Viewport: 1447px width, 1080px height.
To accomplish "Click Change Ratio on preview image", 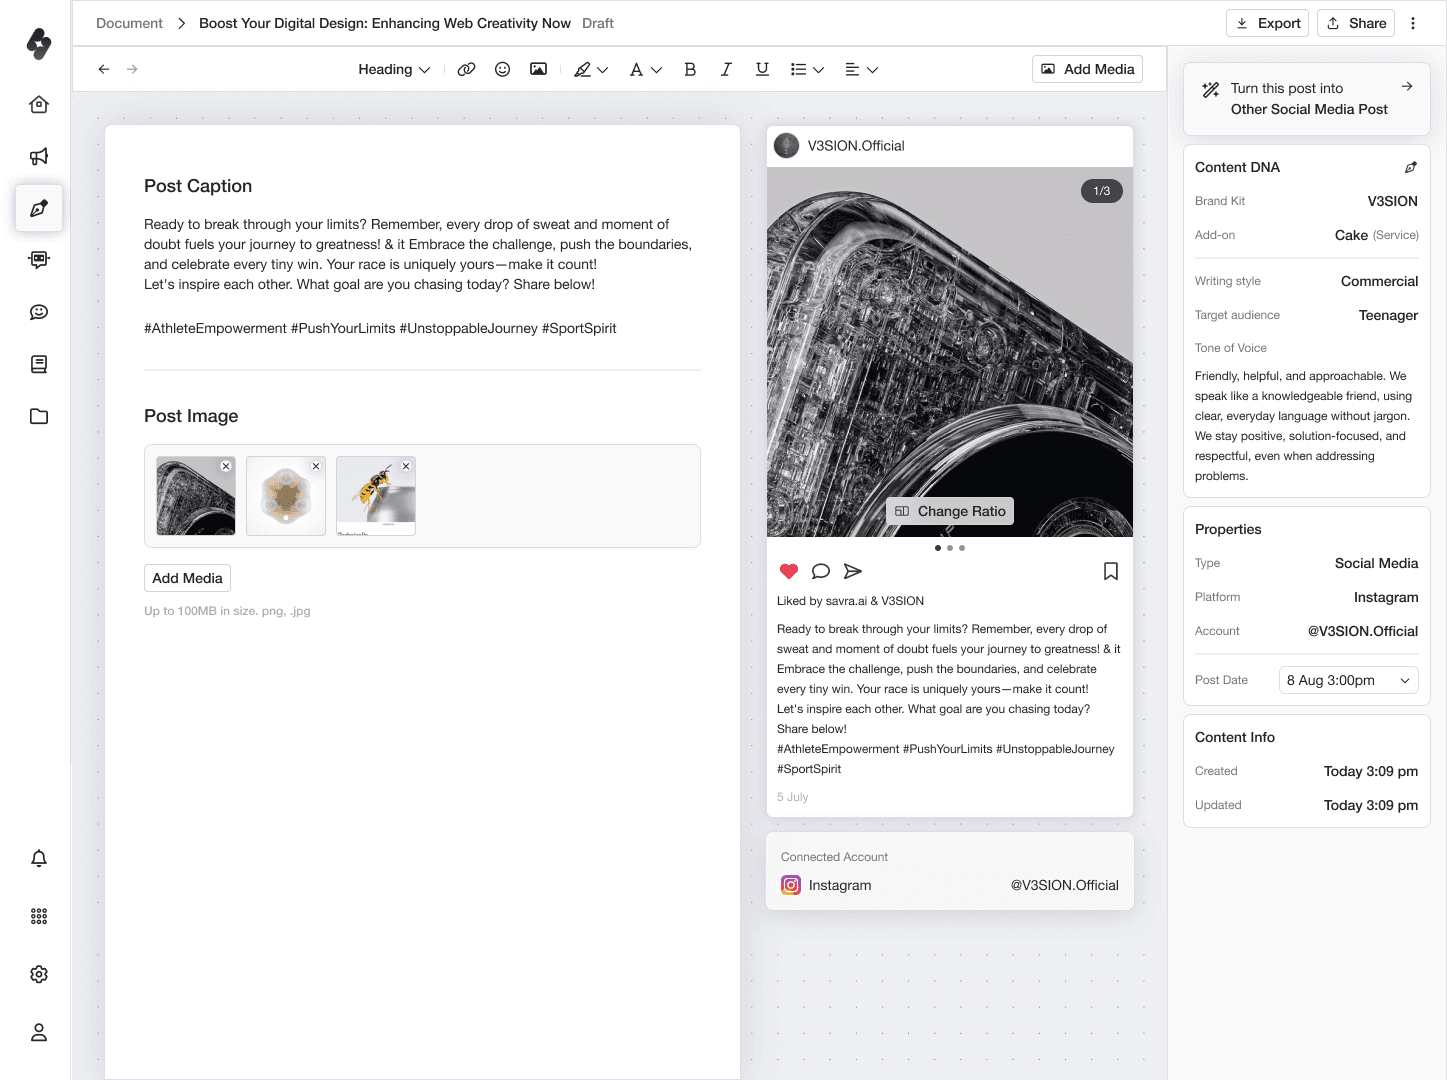I will (x=950, y=511).
